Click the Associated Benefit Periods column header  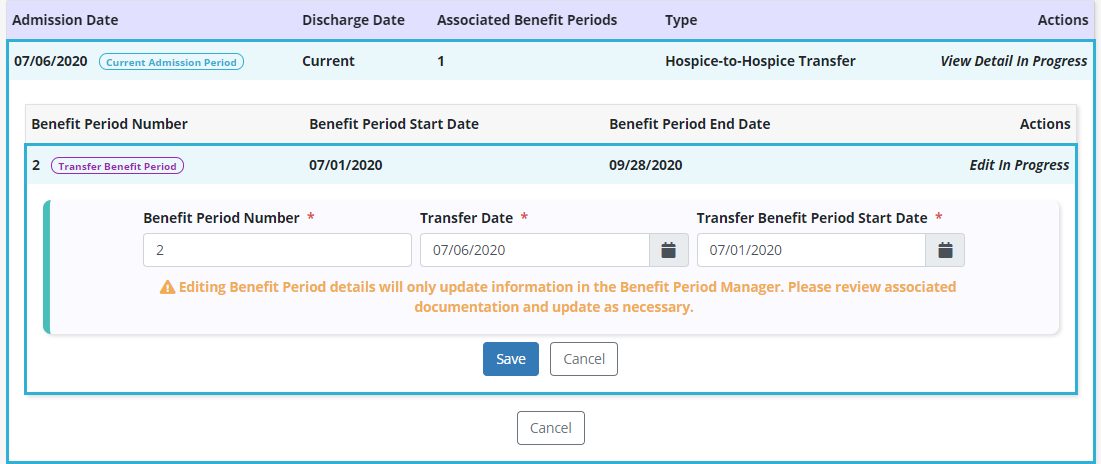(527, 20)
